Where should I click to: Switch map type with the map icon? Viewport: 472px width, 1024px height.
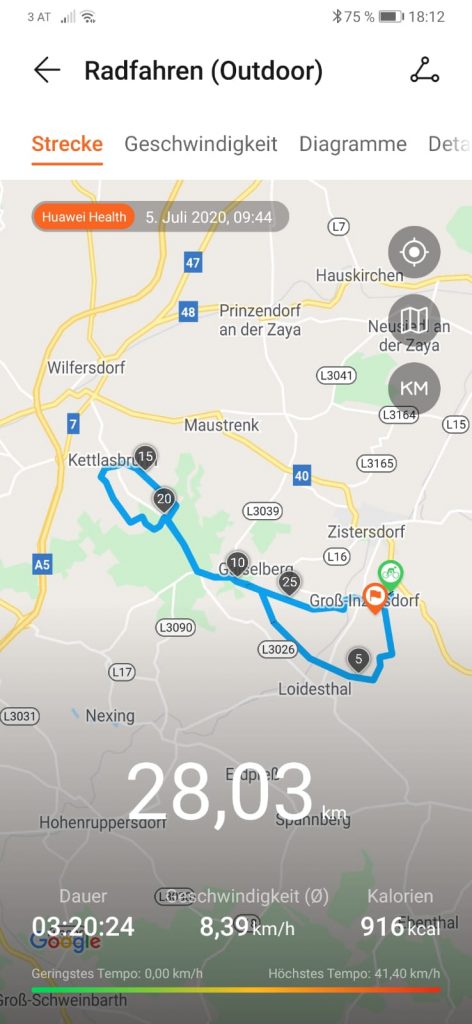[x=414, y=320]
